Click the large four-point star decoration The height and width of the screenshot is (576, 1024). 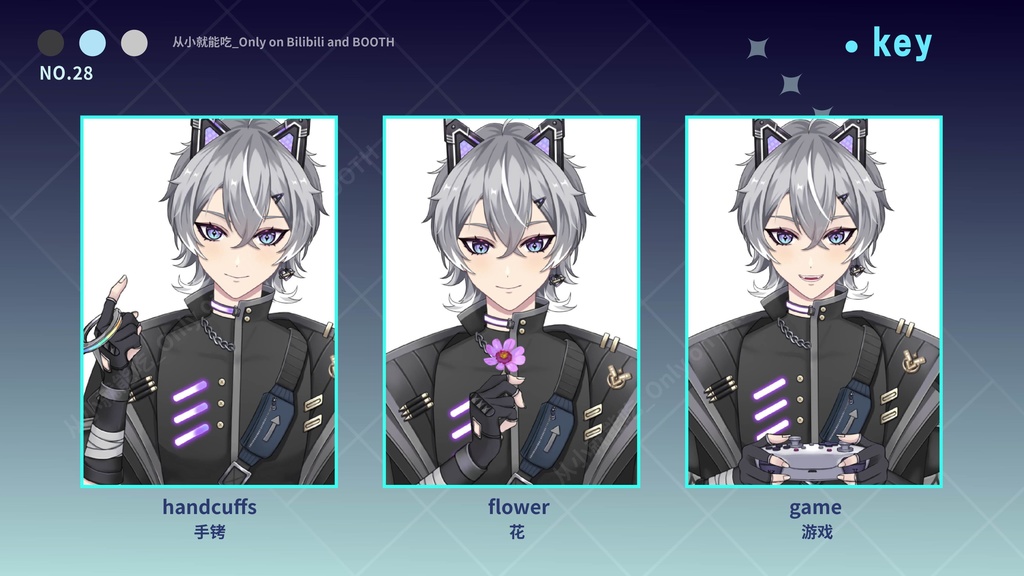pyautogui.click(x=758, y=48)
